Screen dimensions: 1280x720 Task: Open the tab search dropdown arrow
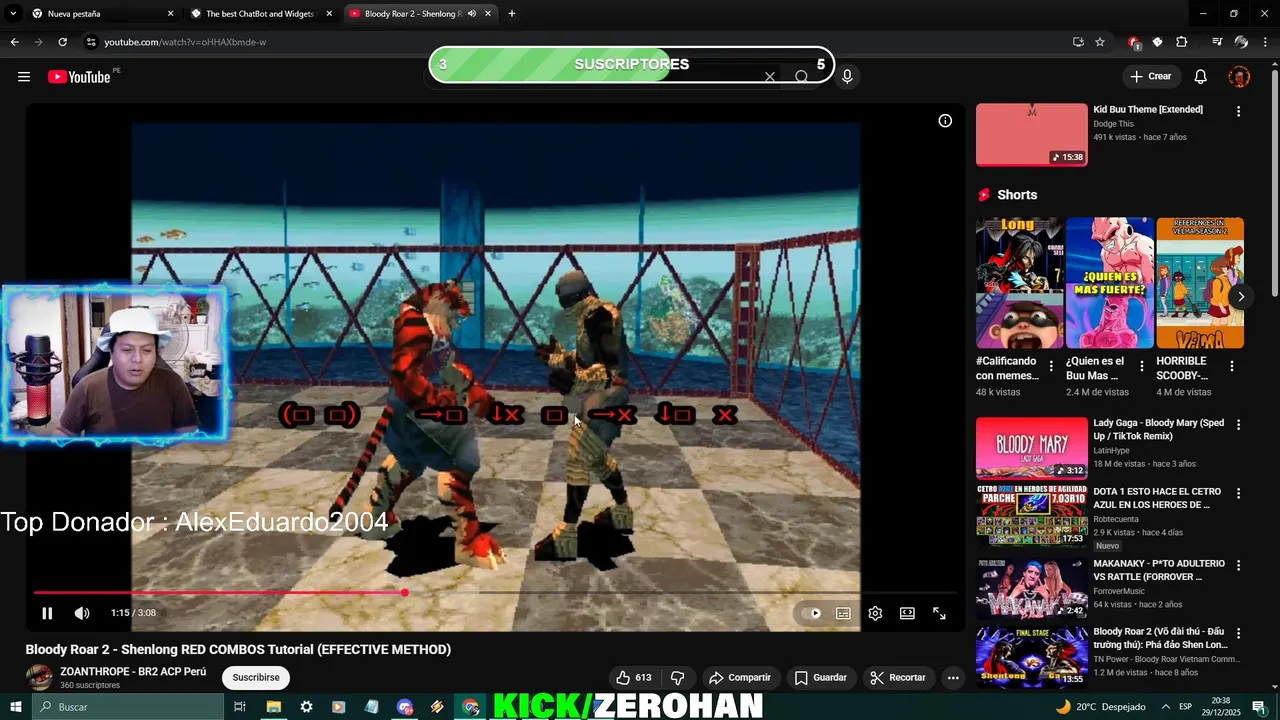click(x=13, y=14)
